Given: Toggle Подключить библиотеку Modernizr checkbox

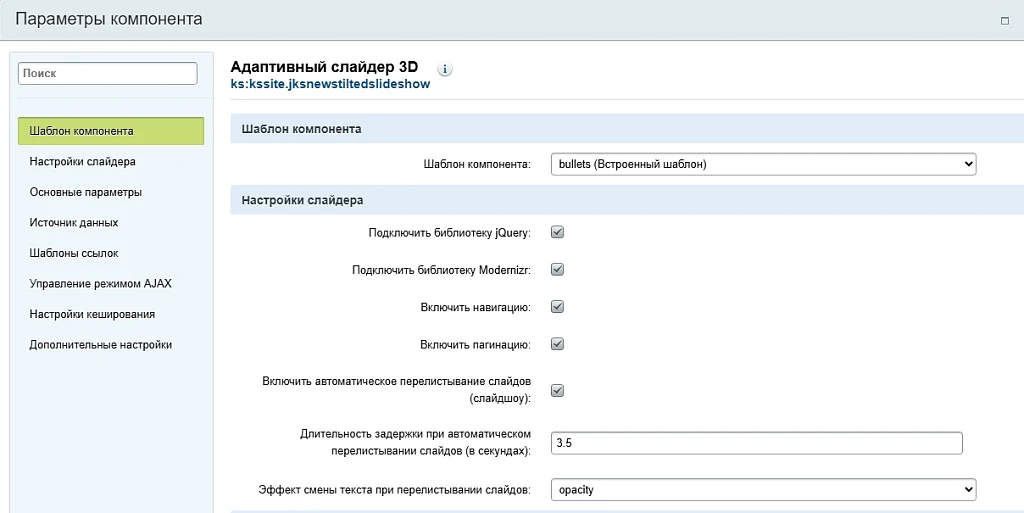Looking at the screenshot, I should (557, 269).
